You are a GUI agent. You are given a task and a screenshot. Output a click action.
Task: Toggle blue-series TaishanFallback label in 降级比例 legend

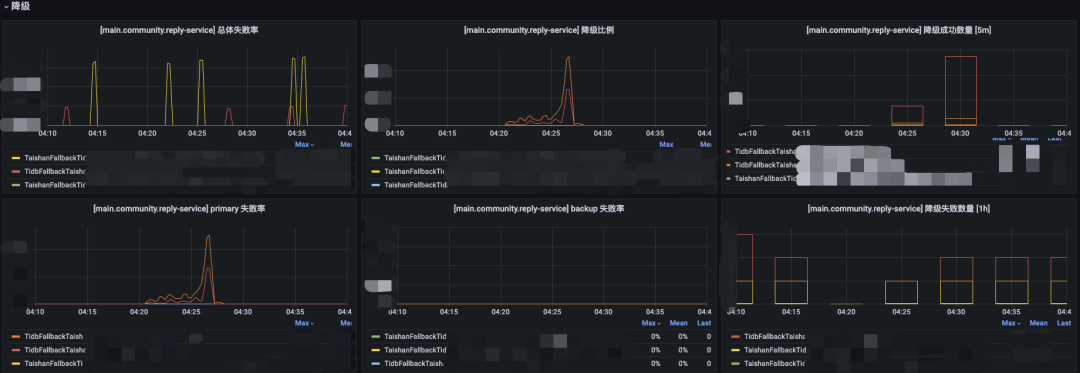(415, 185)
